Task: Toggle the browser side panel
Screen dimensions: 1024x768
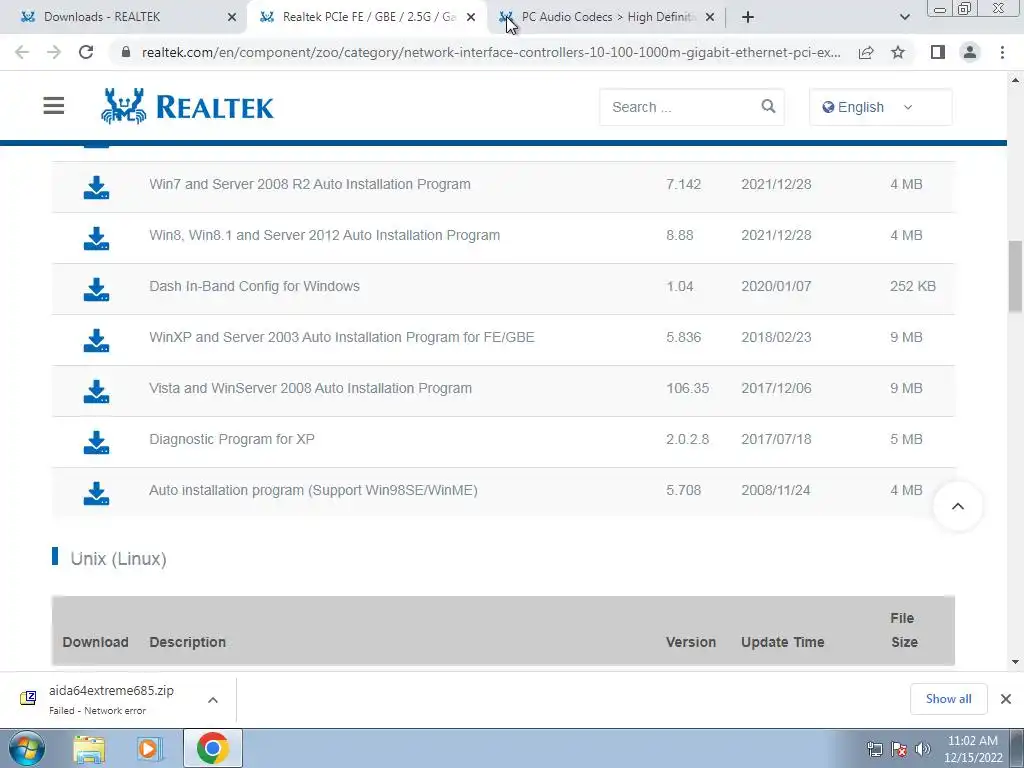Action: point(938,52)
